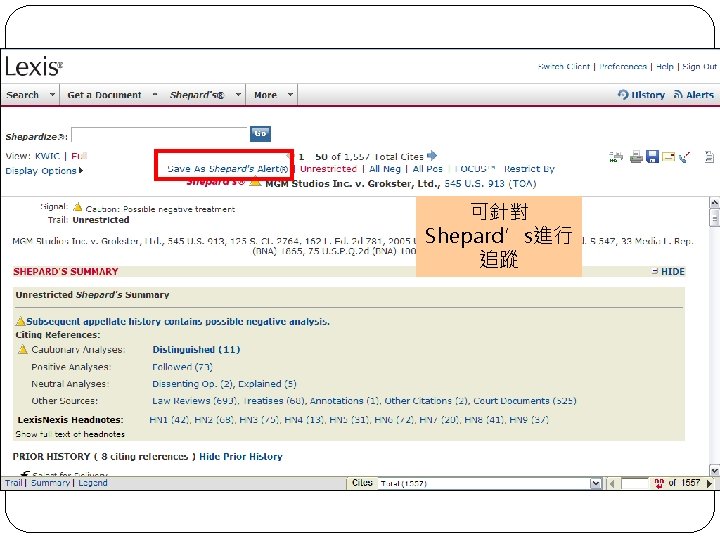Viewport: 720px width, 540px height.
Task: Switch to KWIC view
Action: coord(47,156)
